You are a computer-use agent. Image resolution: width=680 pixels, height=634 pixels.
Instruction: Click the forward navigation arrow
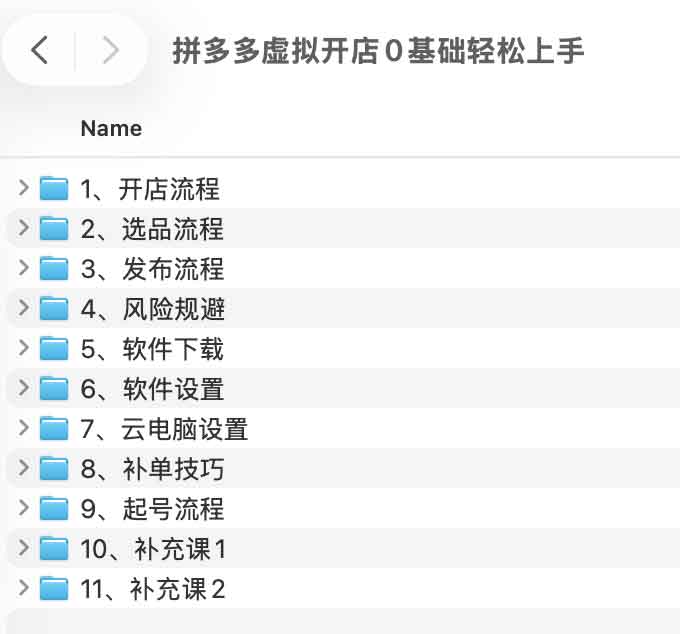click(111, 50)
